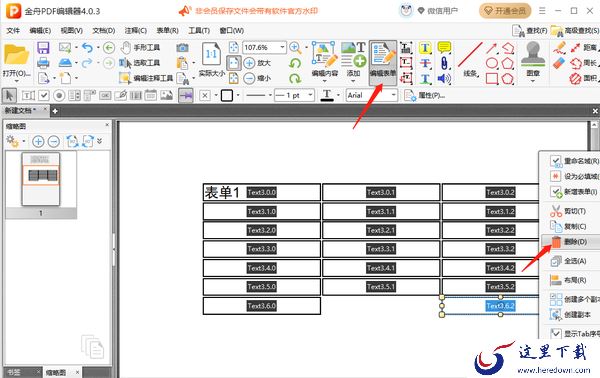Click the border color square swatch

(227, 95)
